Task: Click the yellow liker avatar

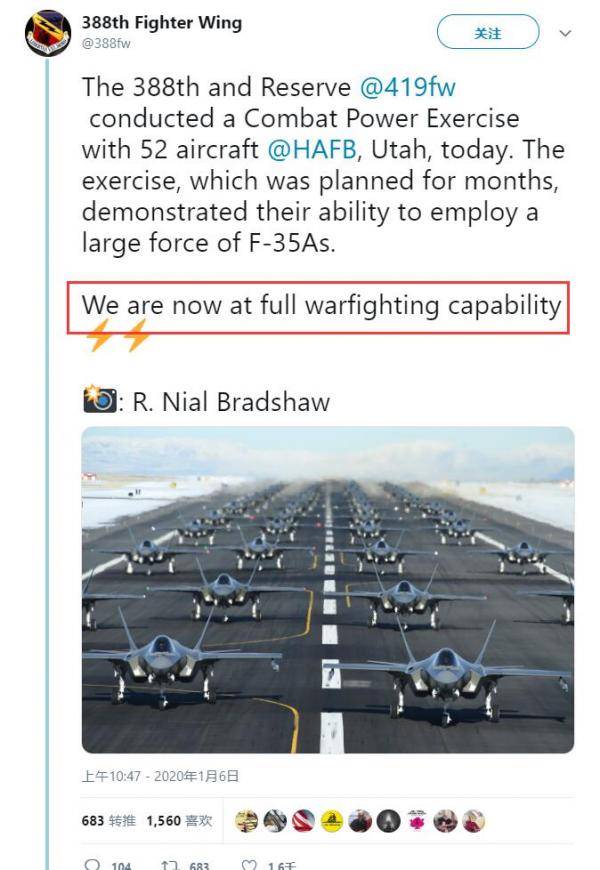Action: (x=331, y=821)
